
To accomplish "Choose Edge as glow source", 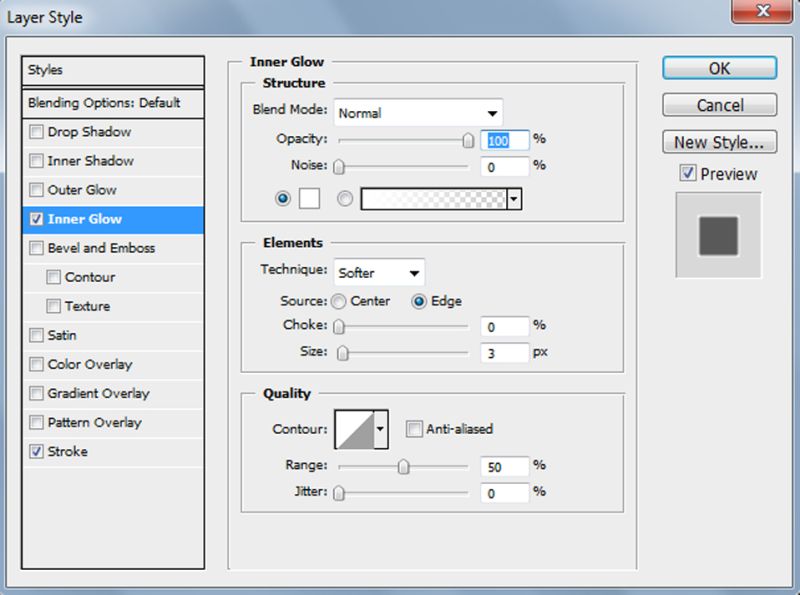I will coord(418,302).
